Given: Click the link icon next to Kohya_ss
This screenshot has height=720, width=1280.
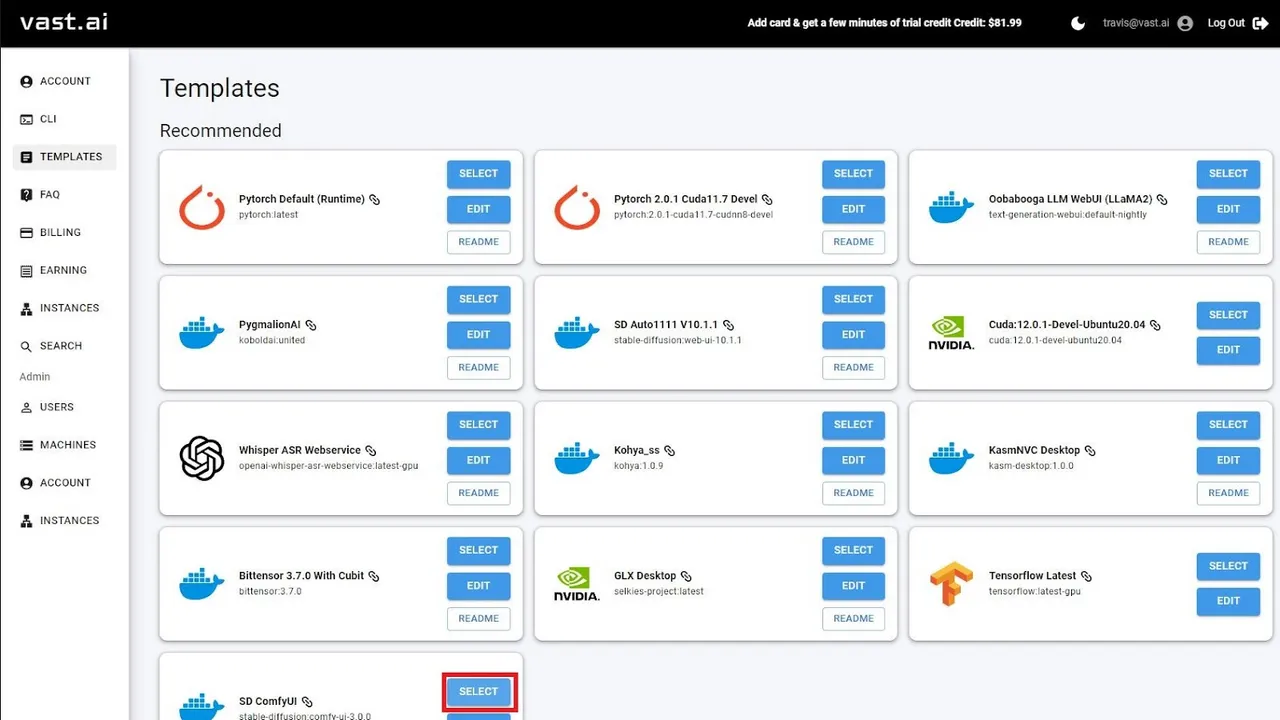Looking at the screenshot, I should pyautogui.click(x=669, y=451).
